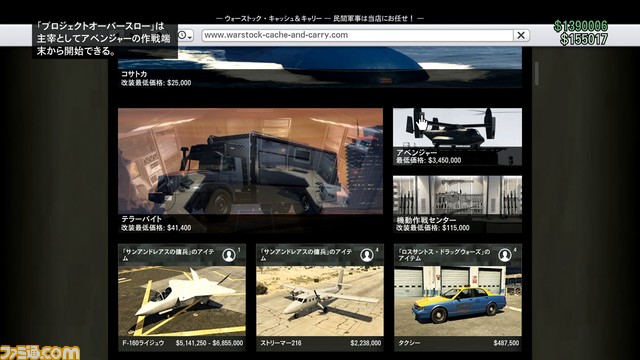640x360 pixels.
Task: Click the page vertical scrollbar
Action: tap(536, 73)
